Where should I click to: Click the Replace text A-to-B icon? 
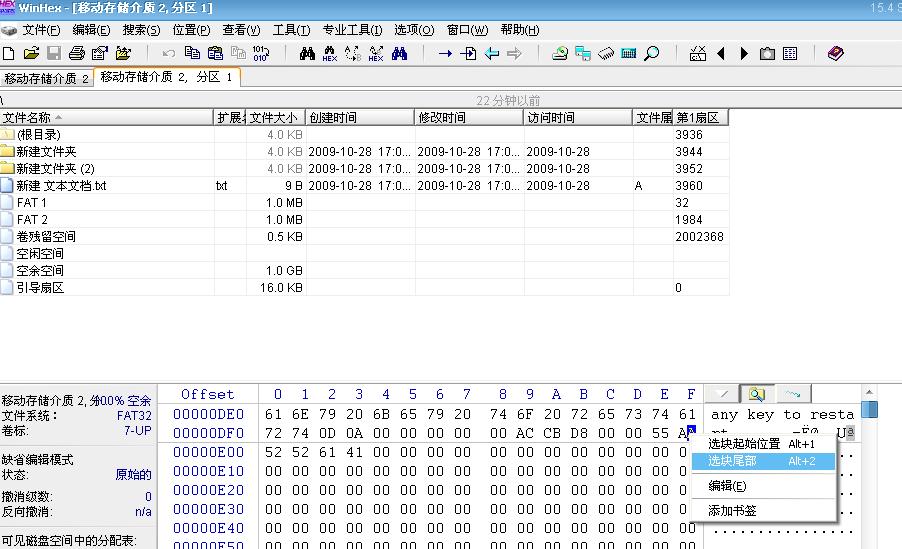click(353, 54)
